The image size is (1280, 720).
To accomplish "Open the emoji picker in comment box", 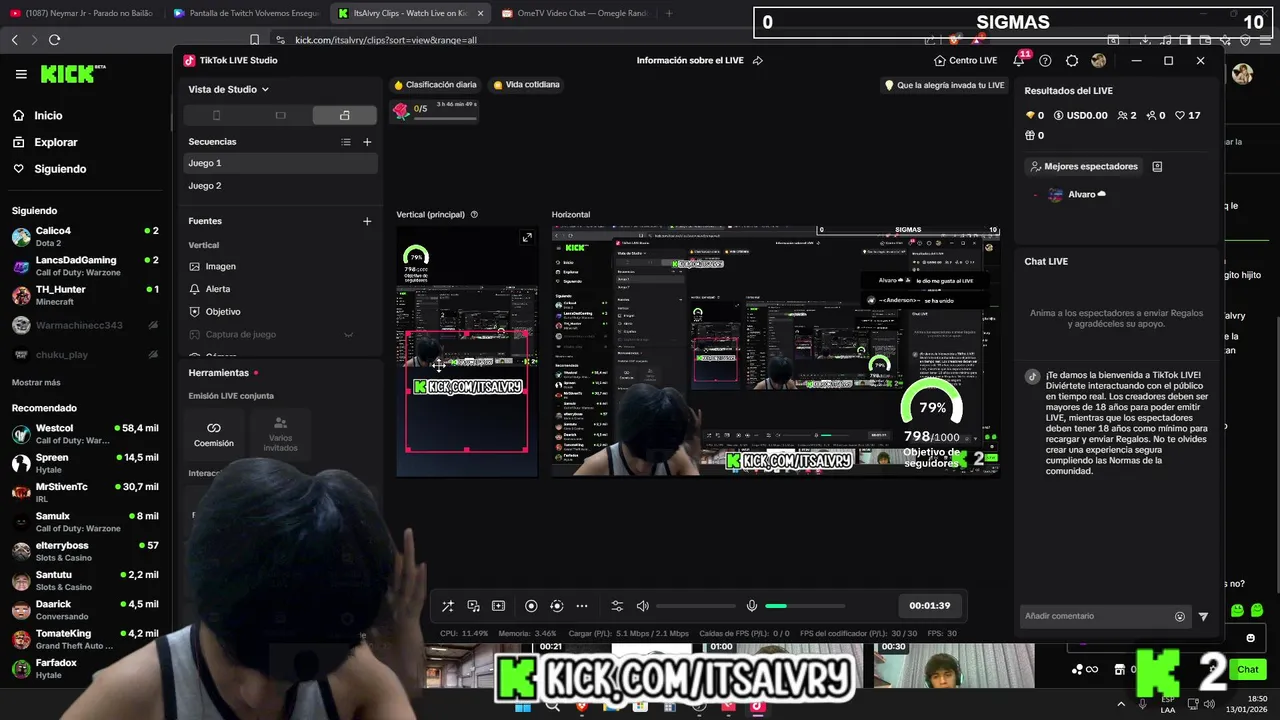I will pyautogui.click(x=1180, y=616).
